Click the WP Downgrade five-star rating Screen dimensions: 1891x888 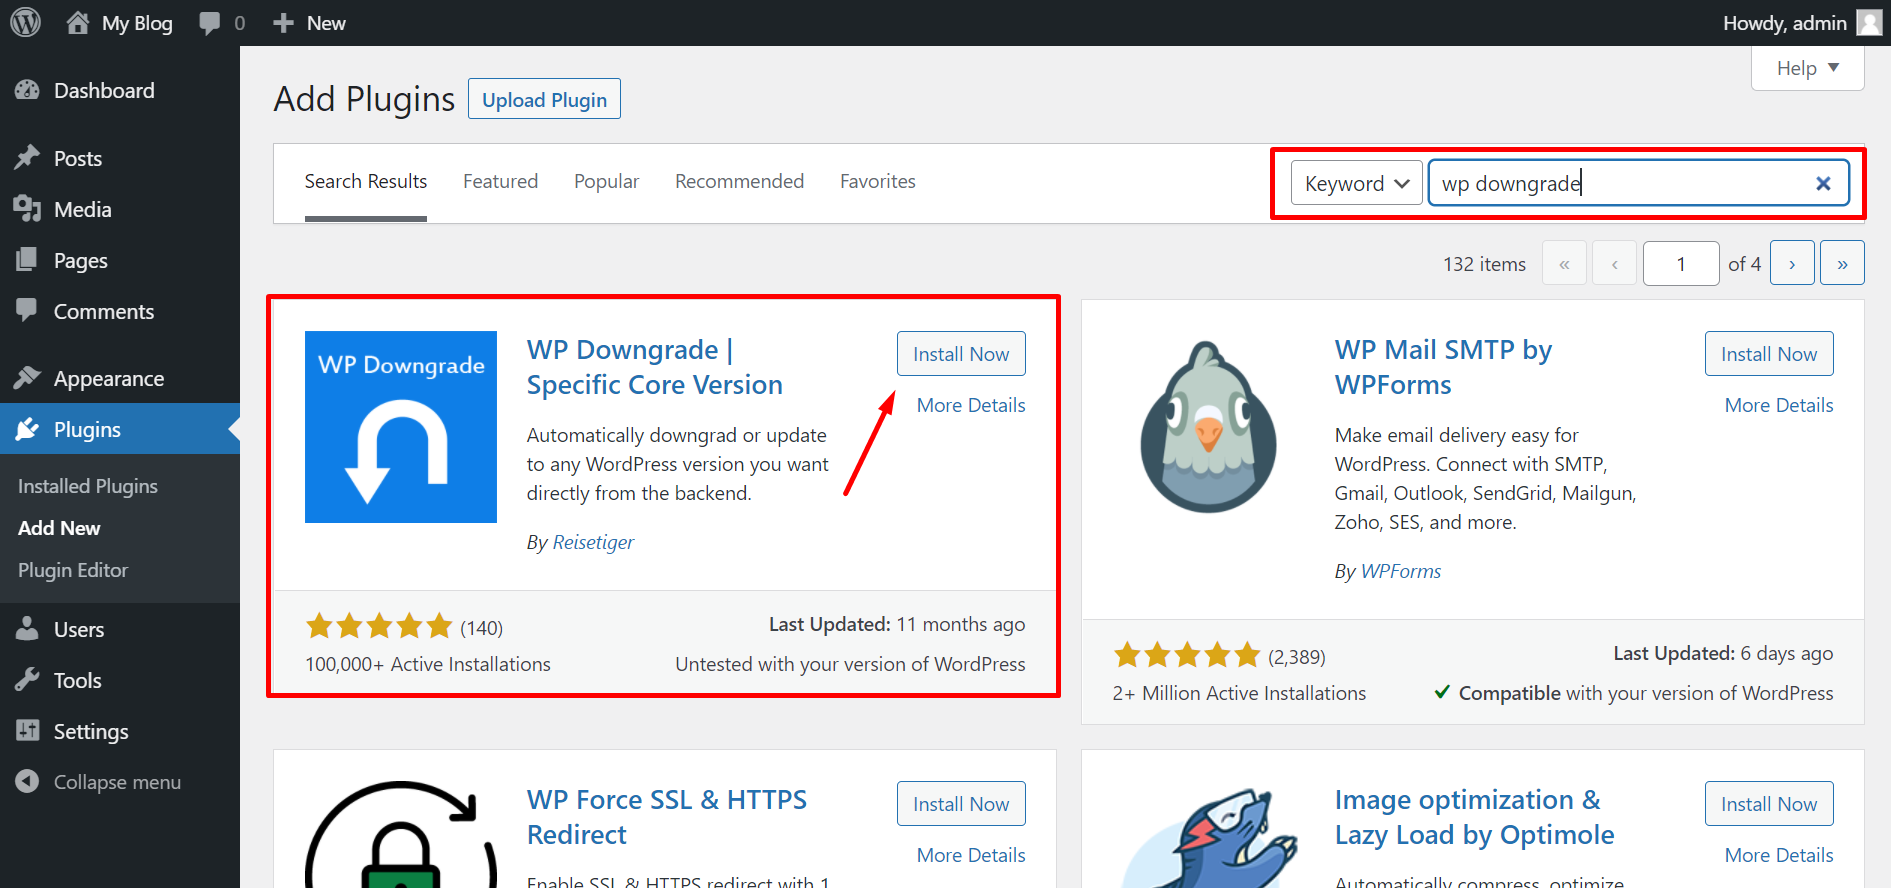(x=379, y=626)
